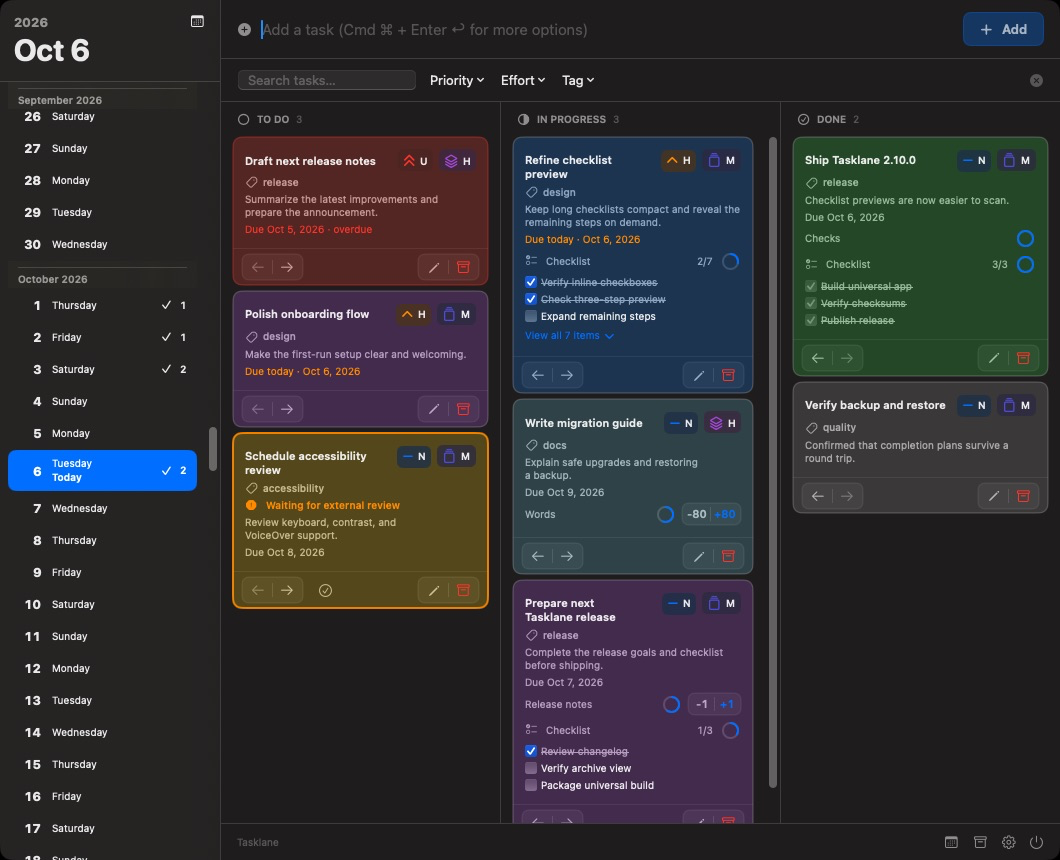Click the Release notes progress ring
This screenshot has width=1060, height=860.
(671, 704)
